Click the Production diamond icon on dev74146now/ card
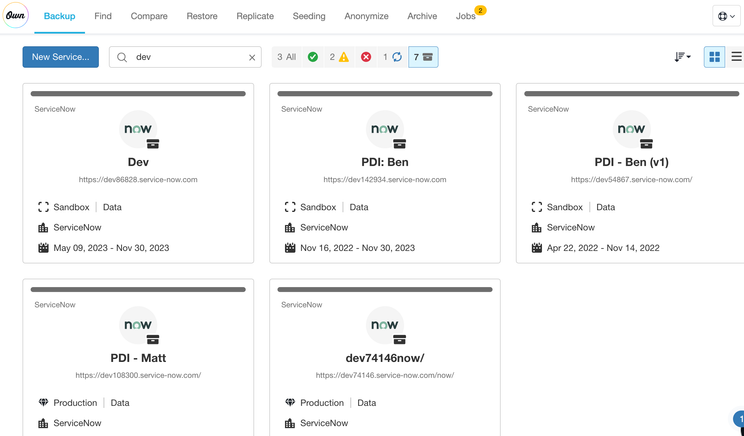 tap(290, 402)
